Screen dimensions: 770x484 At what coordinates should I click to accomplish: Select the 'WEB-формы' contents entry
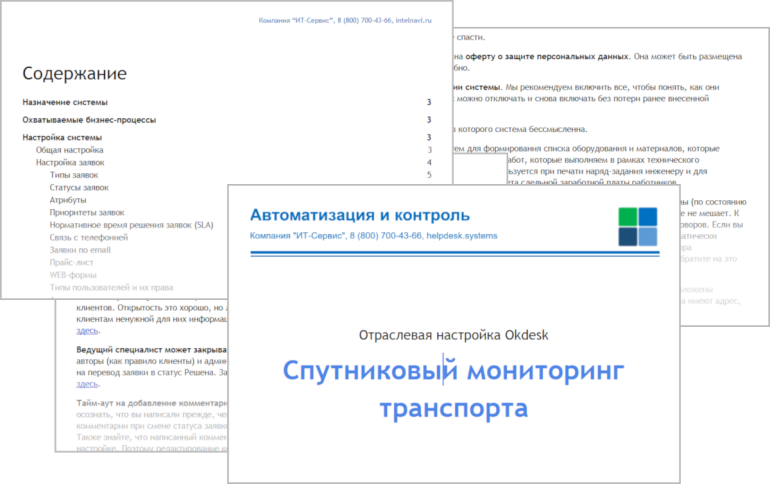tap(73, 275)
